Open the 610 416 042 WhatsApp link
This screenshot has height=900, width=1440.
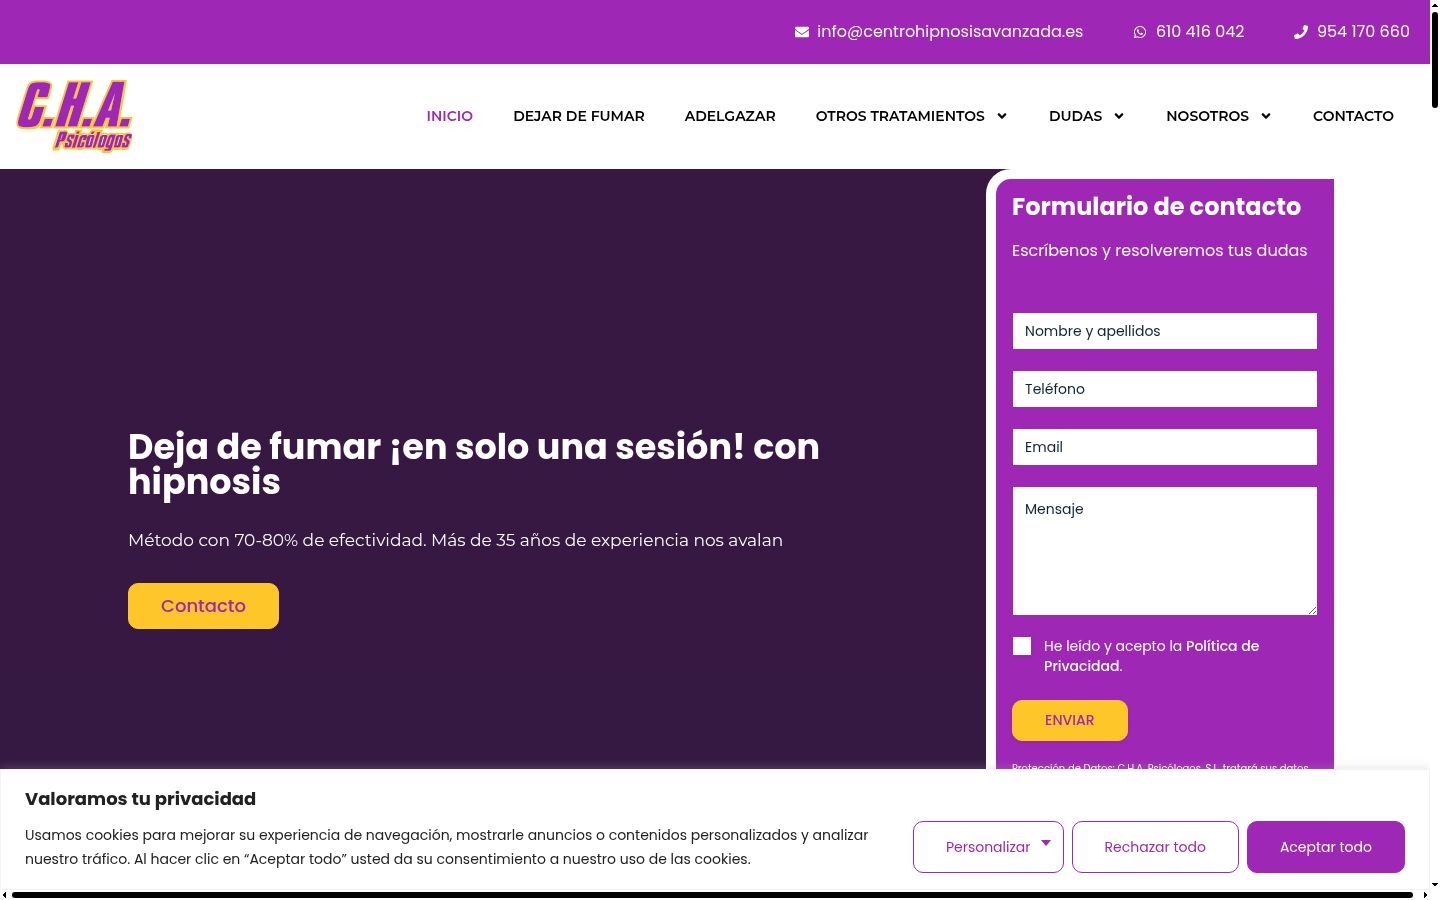[x=1200, y=32]
